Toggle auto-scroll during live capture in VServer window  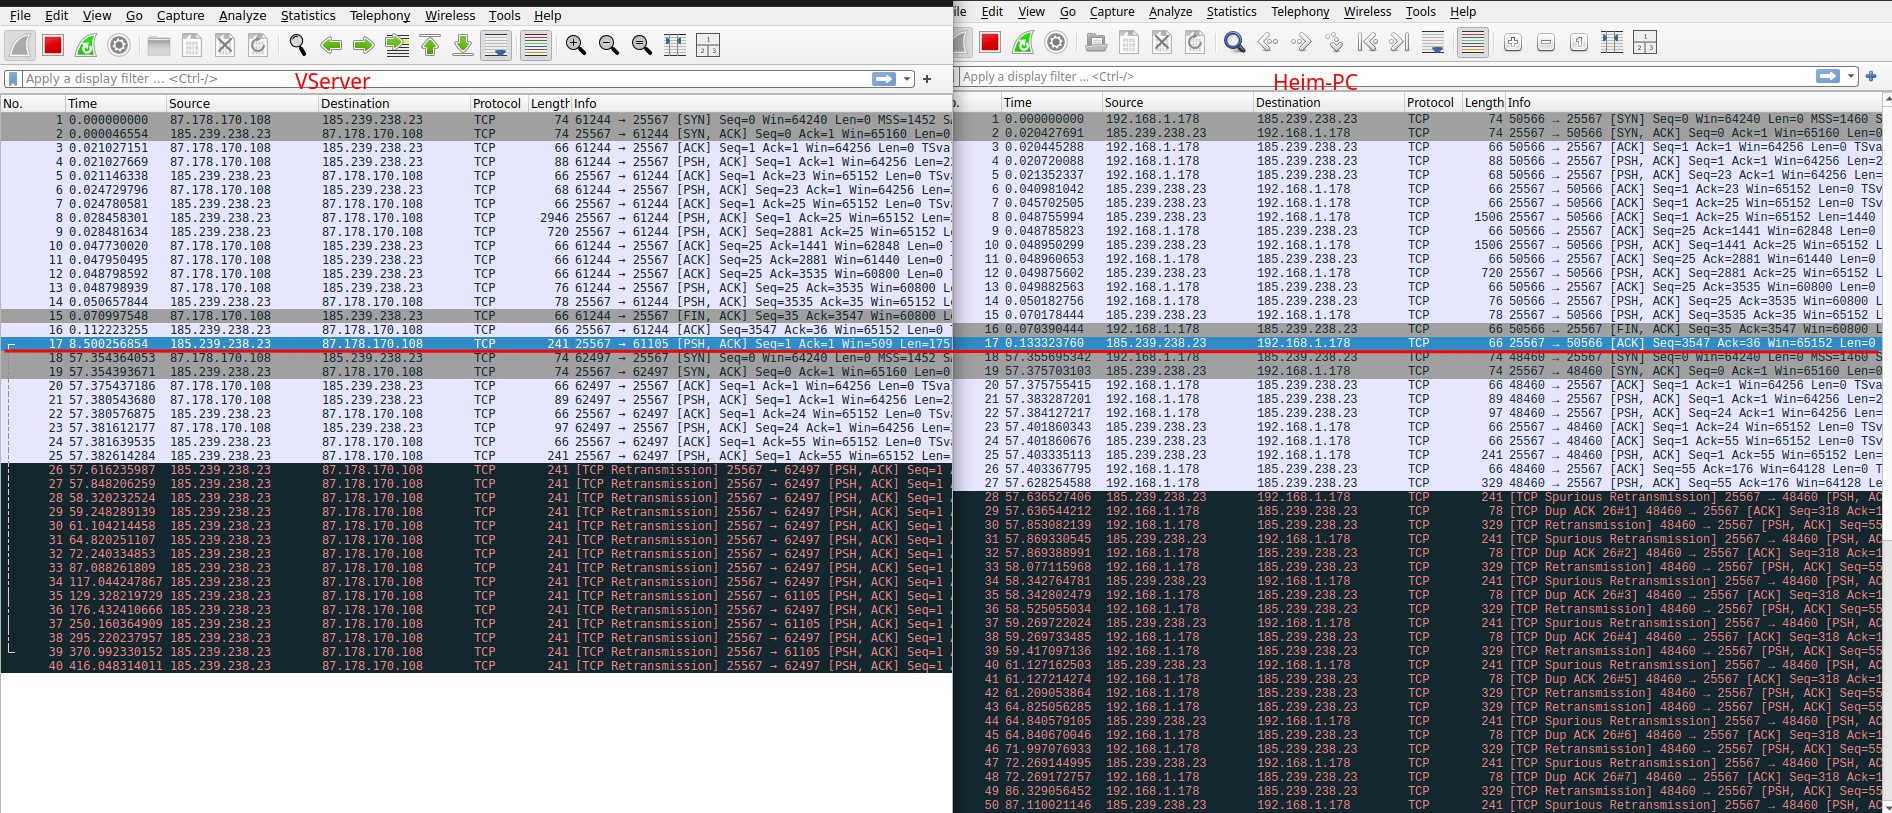pos(496,45)
